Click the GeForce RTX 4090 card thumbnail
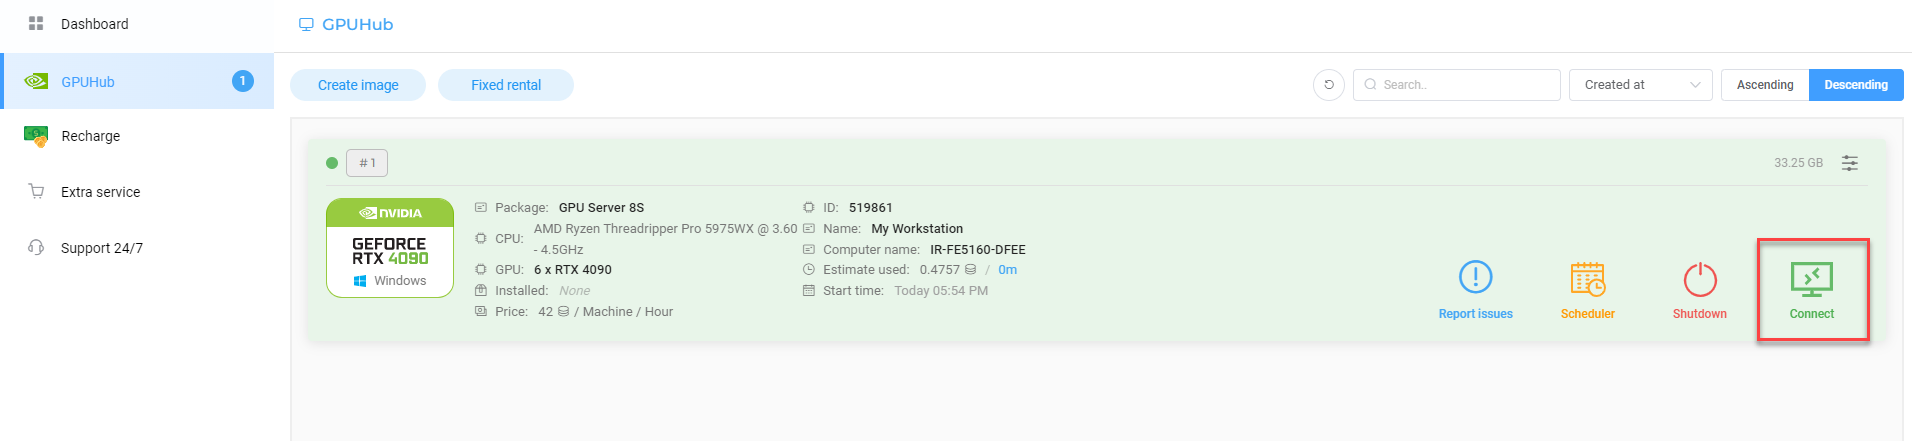Image resolution: width=1912 pixels, height=441 pixels. [x=390, y=248]
